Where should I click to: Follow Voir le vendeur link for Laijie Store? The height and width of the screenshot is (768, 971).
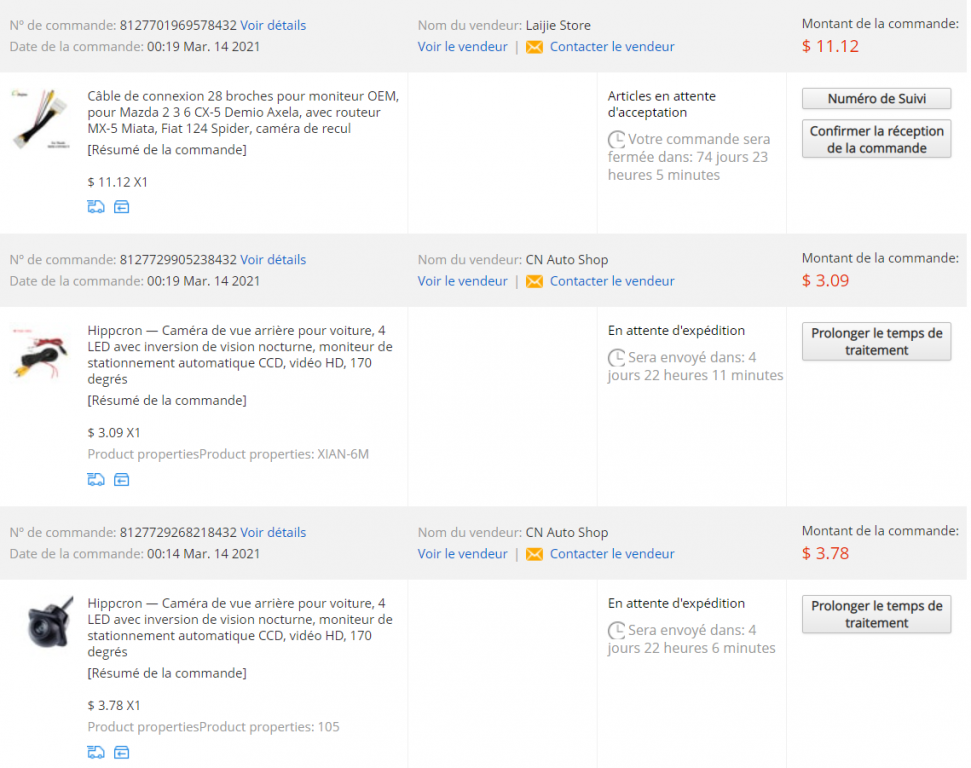pos(463,46)
